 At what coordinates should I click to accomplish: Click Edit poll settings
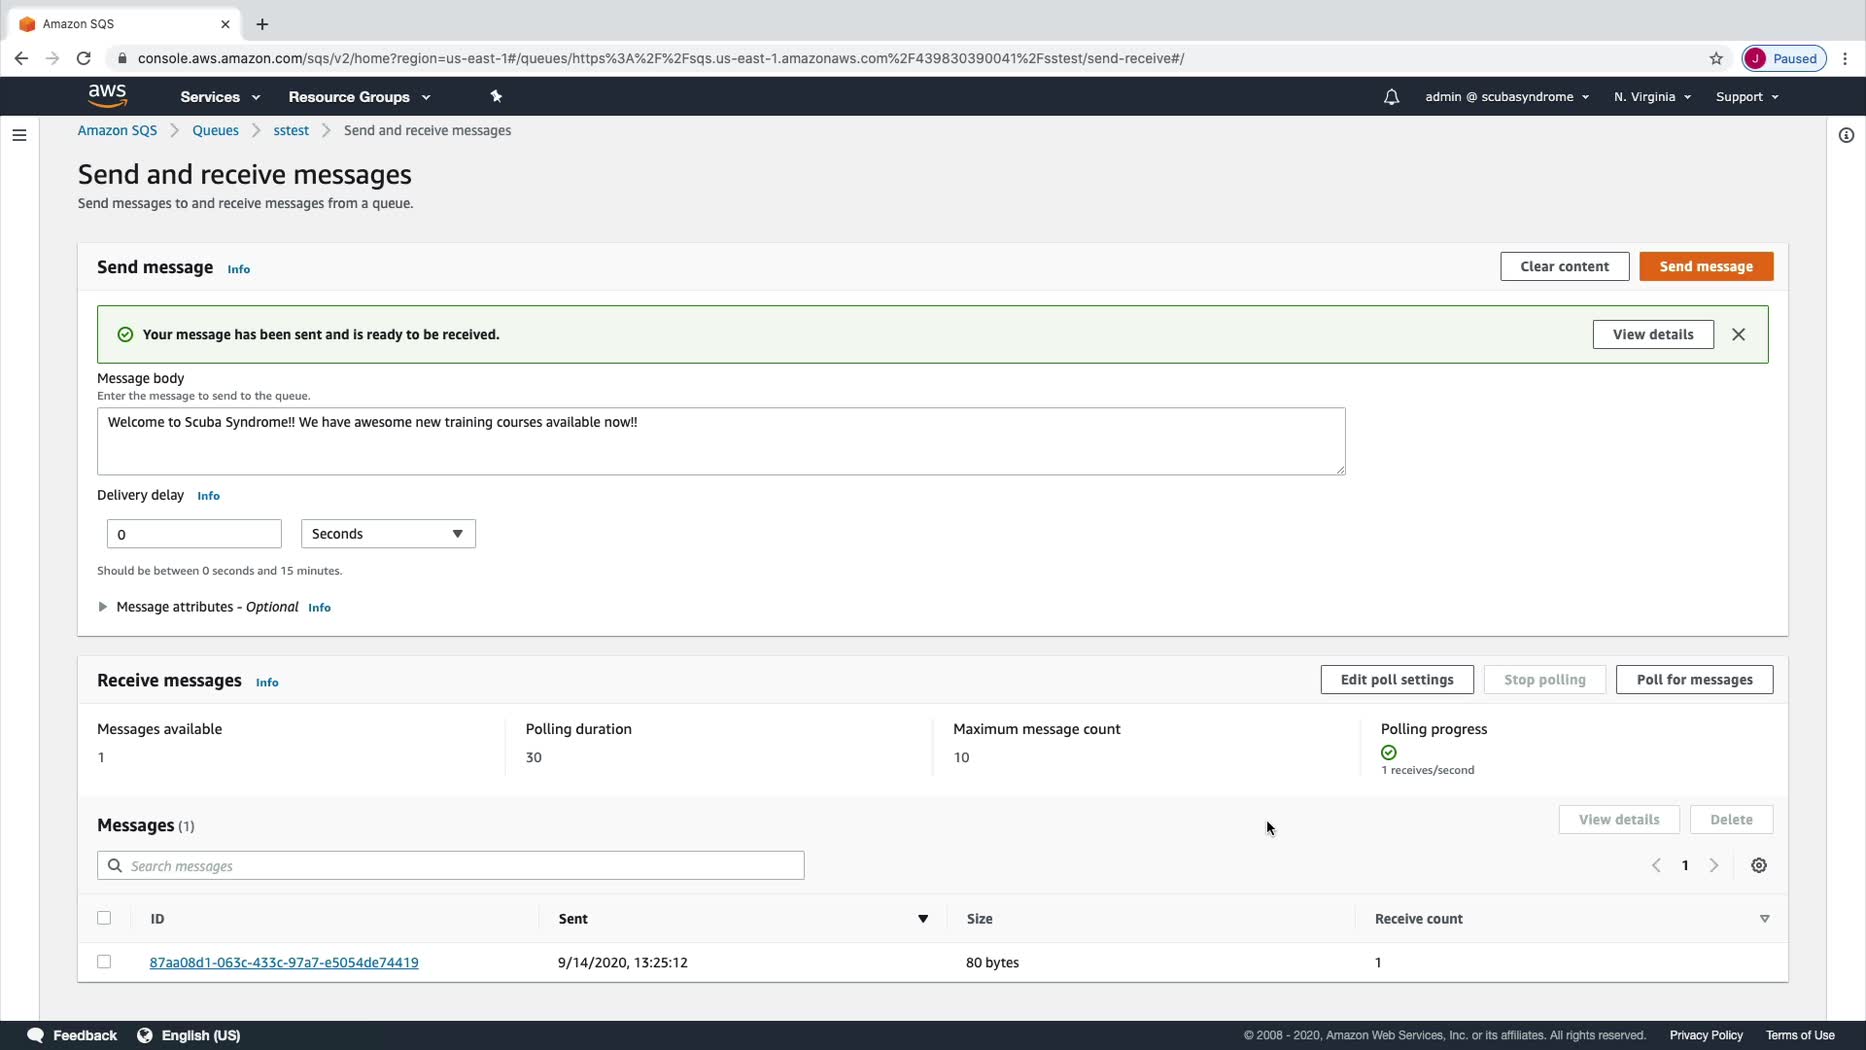[1397, 680]
